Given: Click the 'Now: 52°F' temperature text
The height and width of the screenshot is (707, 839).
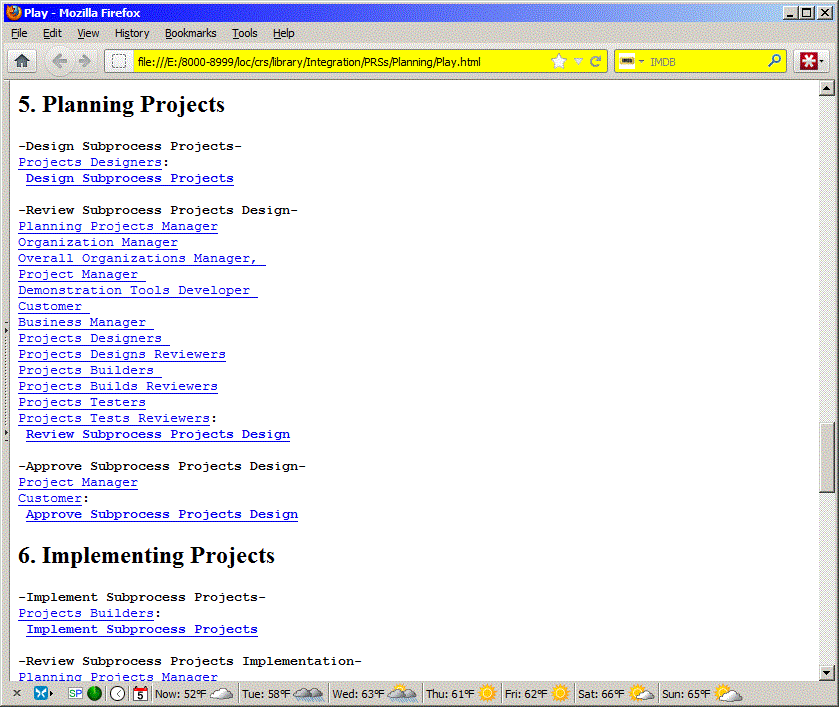Looking at the screenshot, I should pyautogui.click(x=180, y=694).
